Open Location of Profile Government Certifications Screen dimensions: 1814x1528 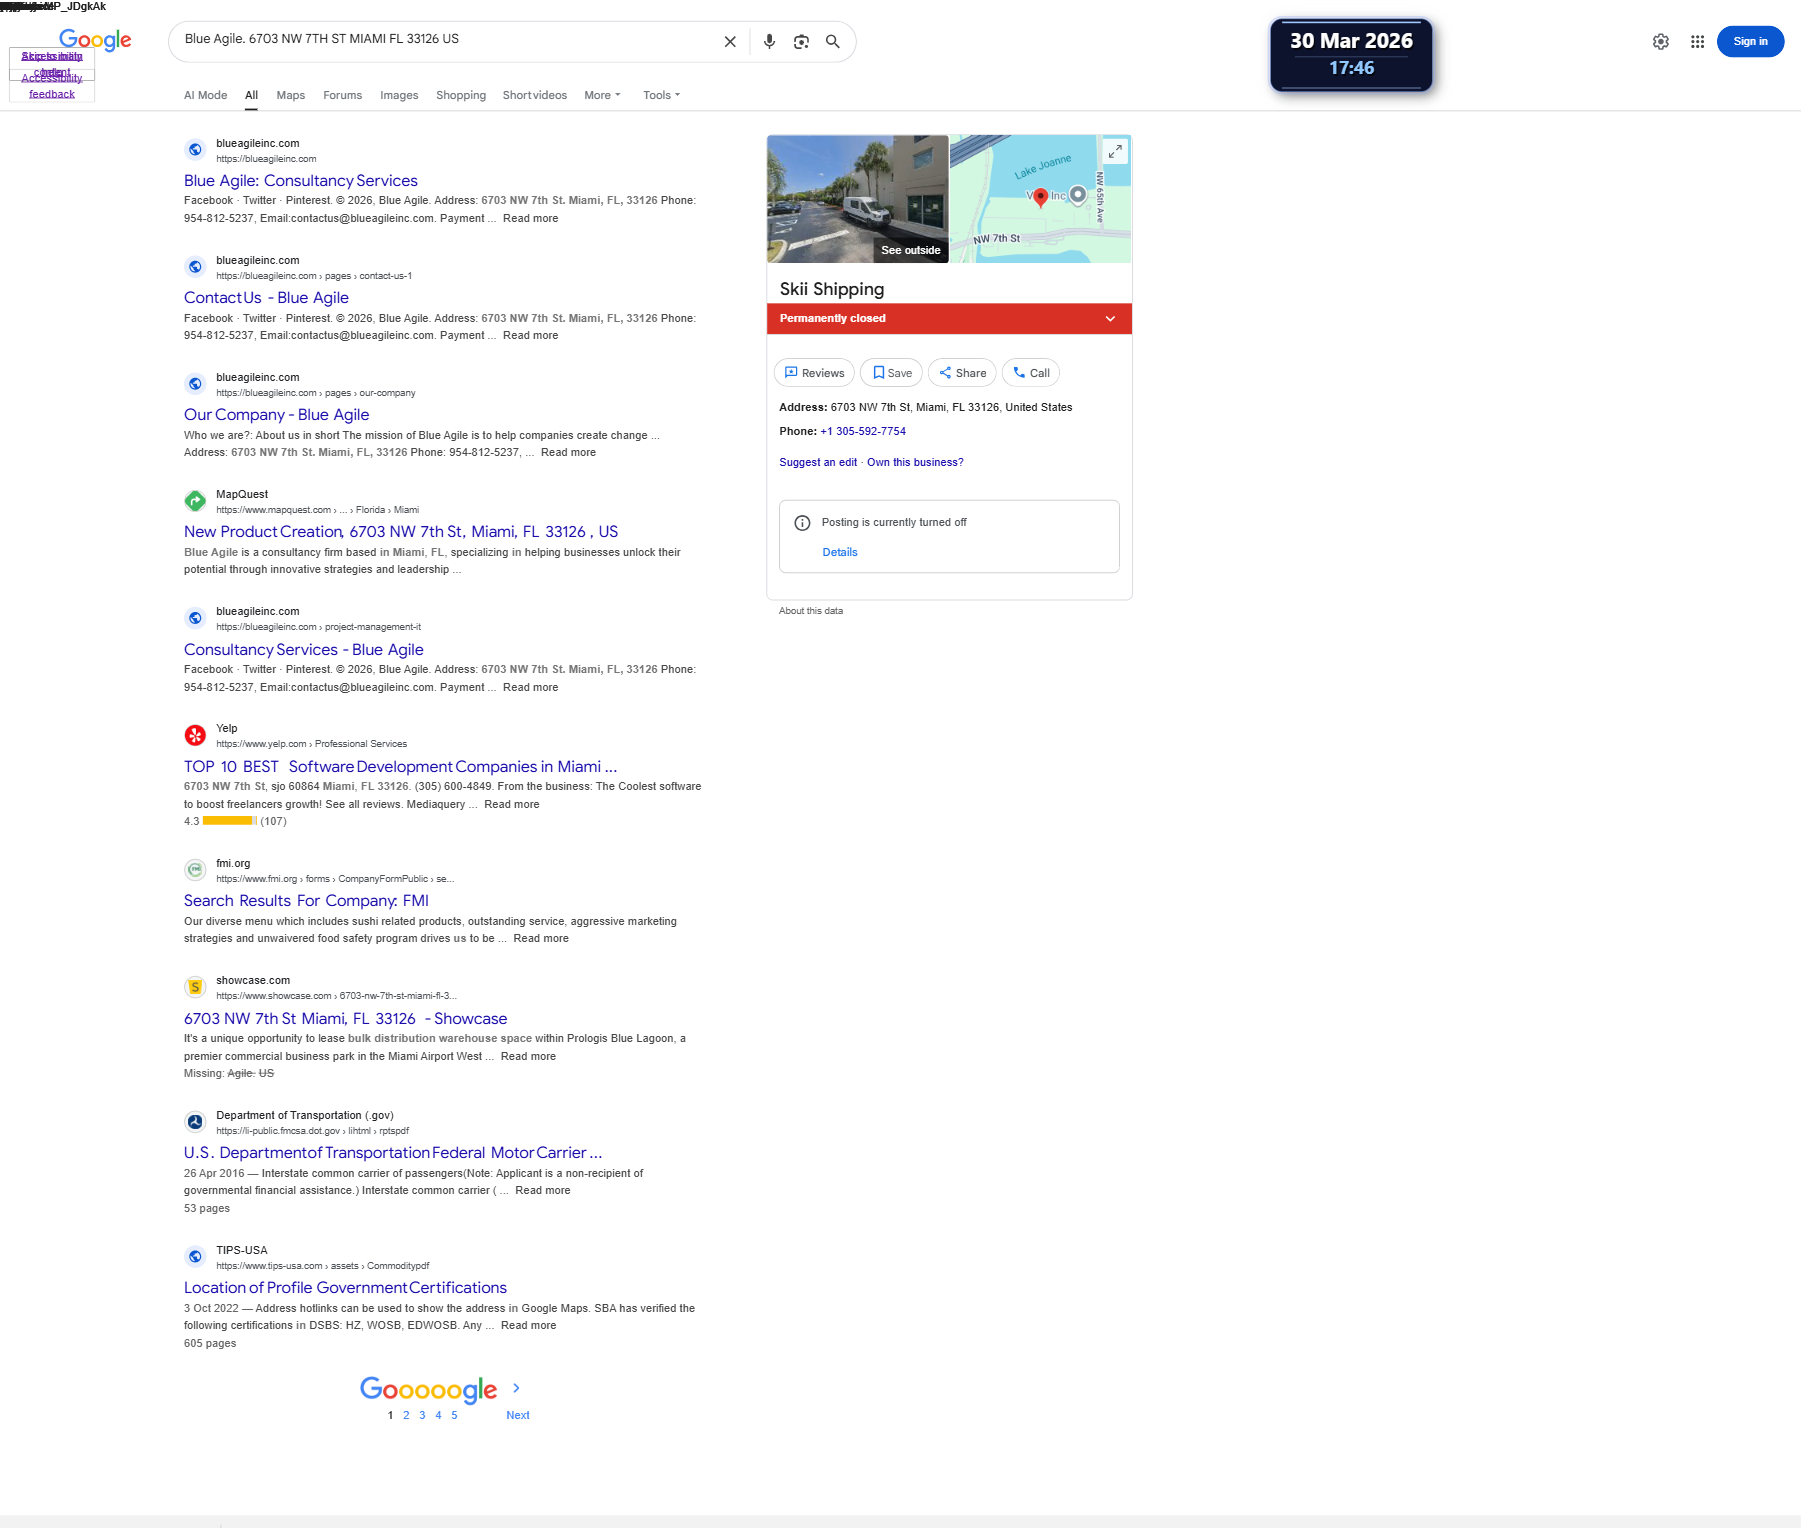tap(345, 1288)
